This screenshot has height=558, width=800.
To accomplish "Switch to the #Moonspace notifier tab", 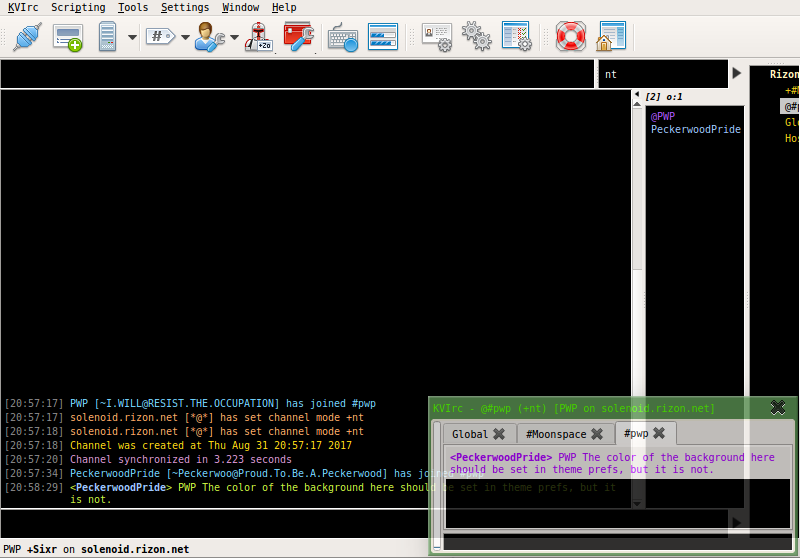I will click(x=556, y=434).
